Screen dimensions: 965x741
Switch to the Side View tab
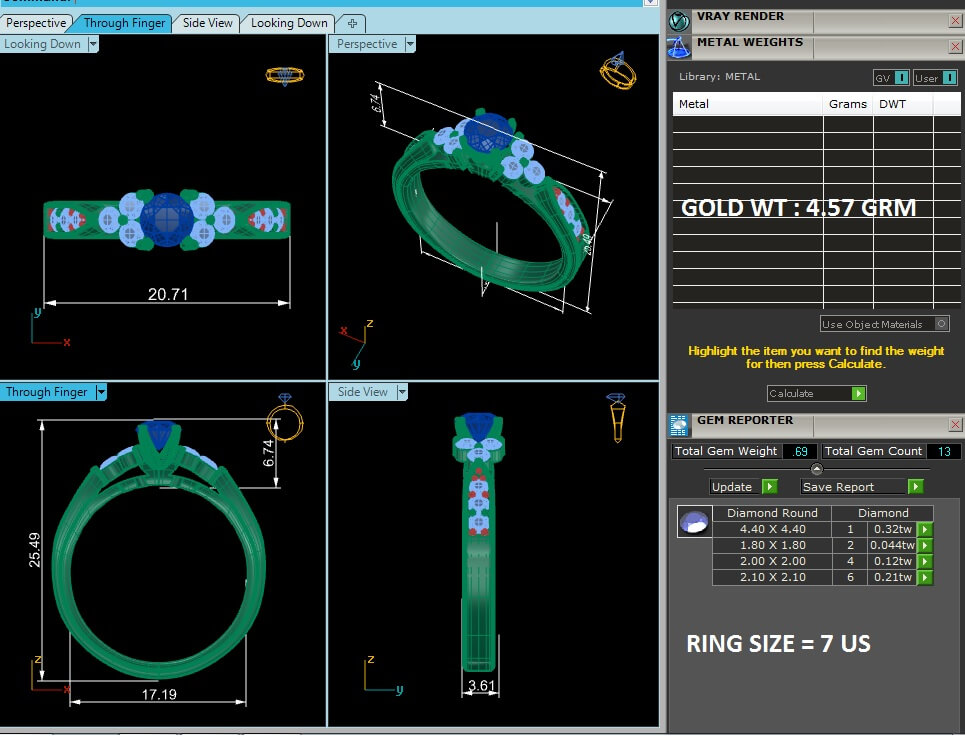[x=207, y=23]
